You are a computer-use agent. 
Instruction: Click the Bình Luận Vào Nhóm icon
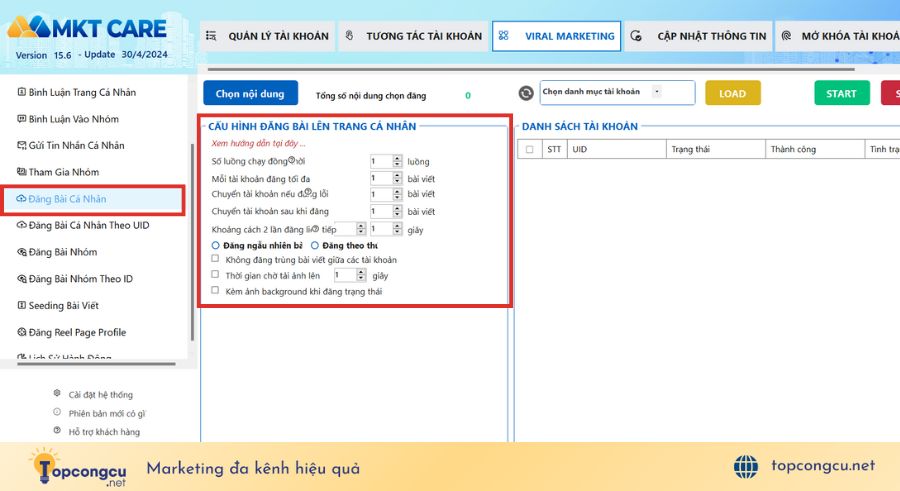click(x=21, y=119)
